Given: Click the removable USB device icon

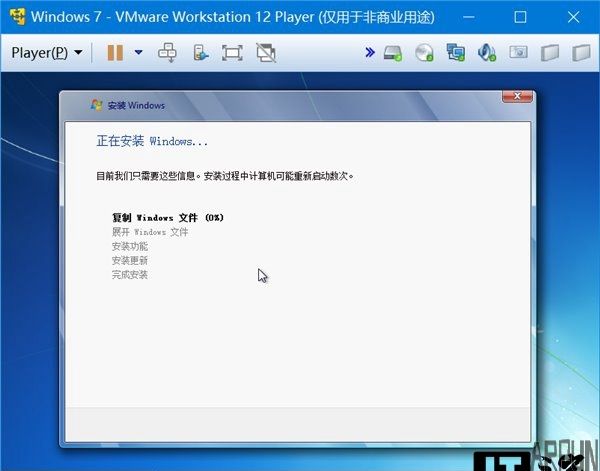Looking at the screenshot, I should (201, 52).
